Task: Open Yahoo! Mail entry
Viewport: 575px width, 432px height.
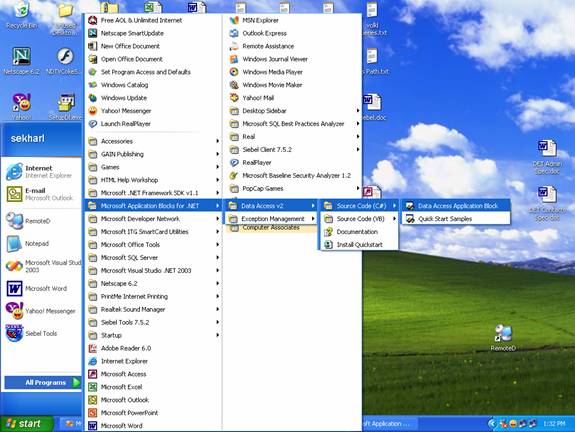Action: (x=293, y=98)
